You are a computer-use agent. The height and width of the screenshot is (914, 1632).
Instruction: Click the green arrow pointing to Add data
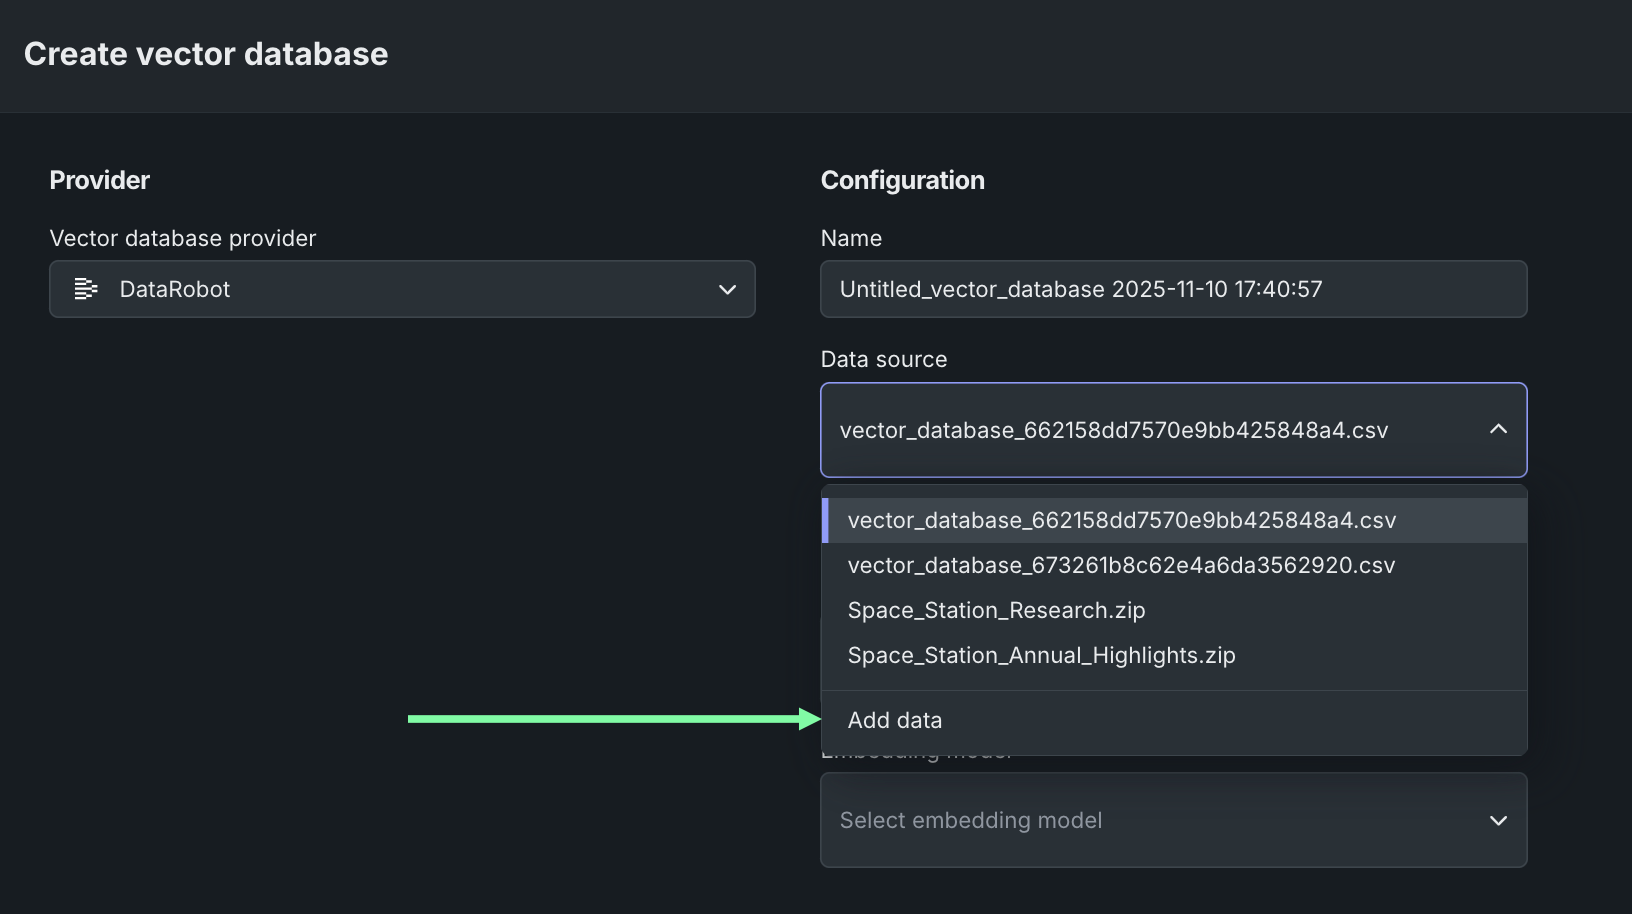pyautogui.click(x=612, y=719)
